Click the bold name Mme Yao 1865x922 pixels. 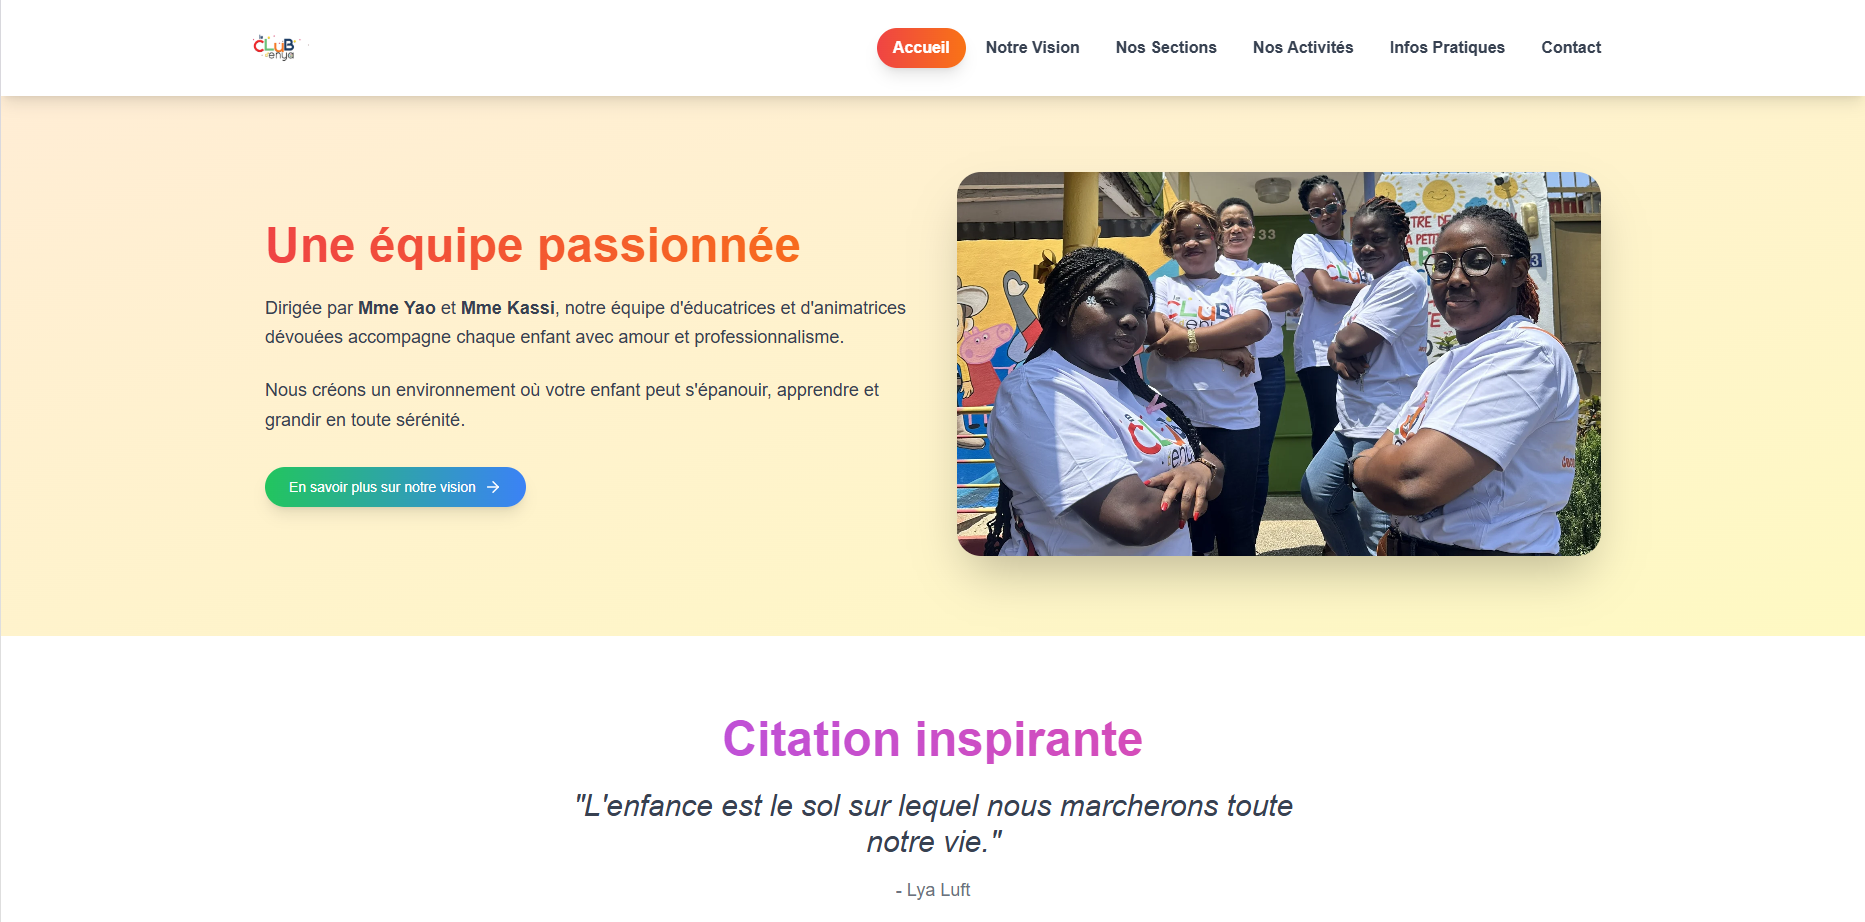tap(397, 308)
